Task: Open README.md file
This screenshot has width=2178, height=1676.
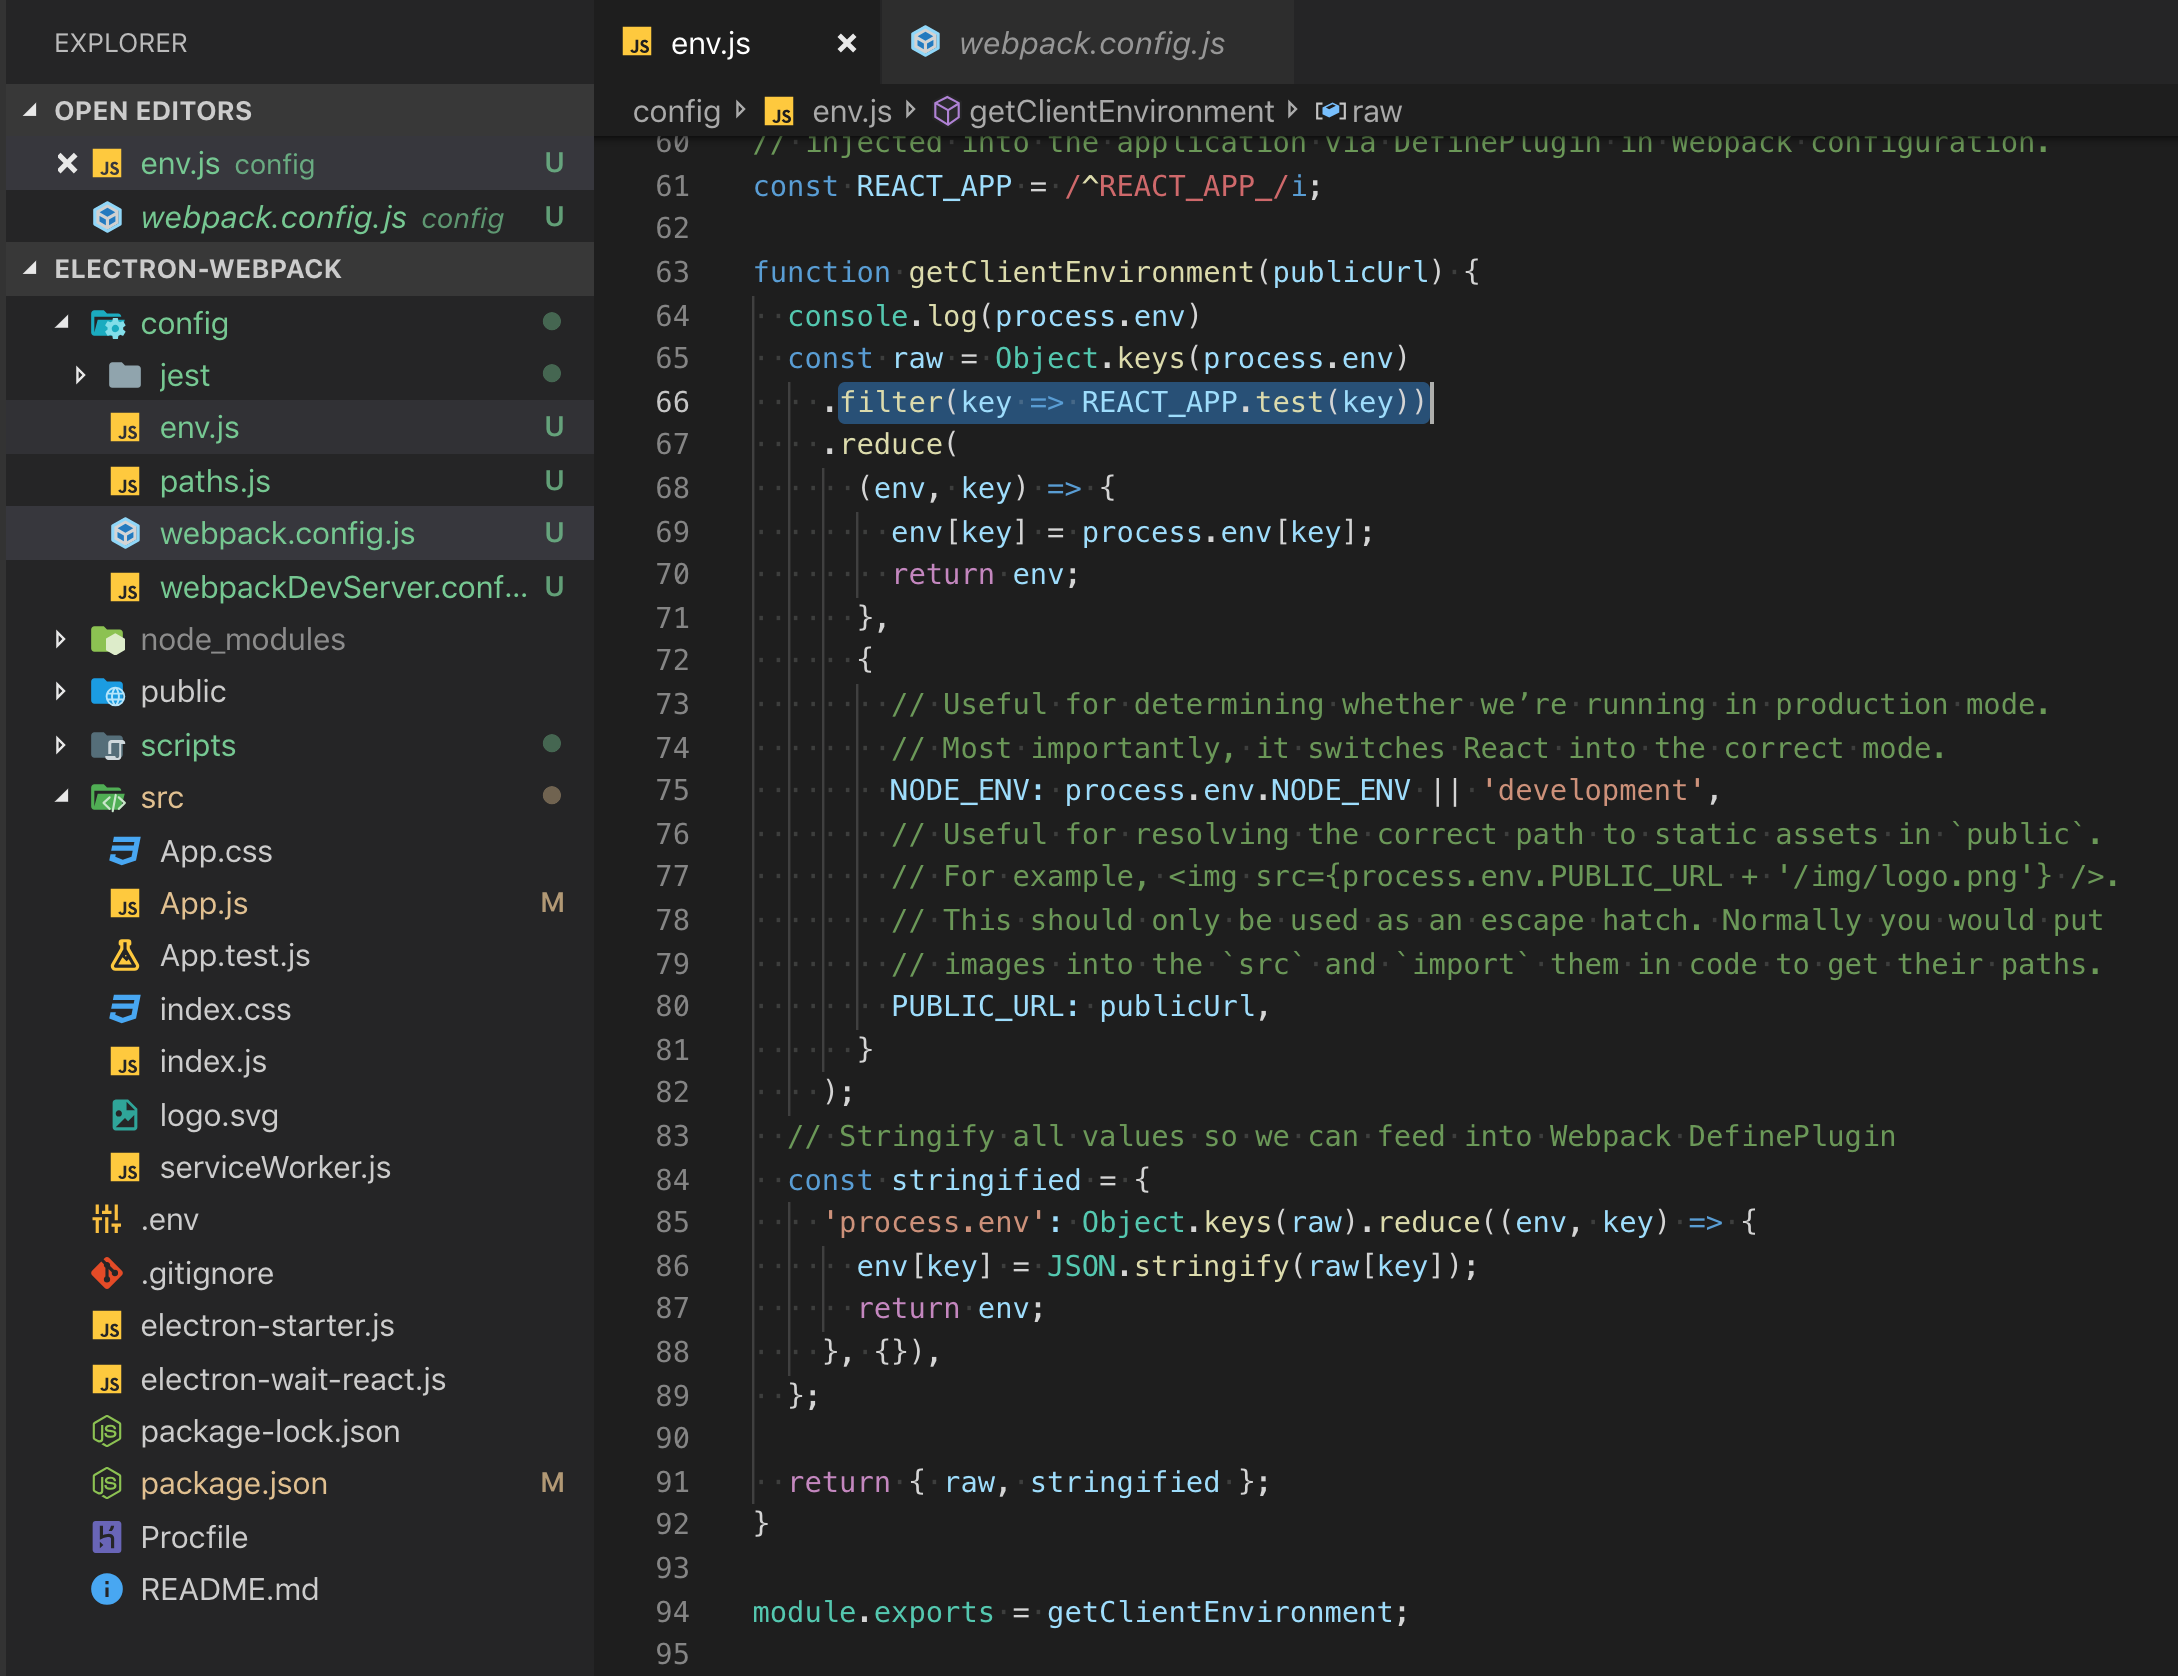Action: tap(300, 1589)
